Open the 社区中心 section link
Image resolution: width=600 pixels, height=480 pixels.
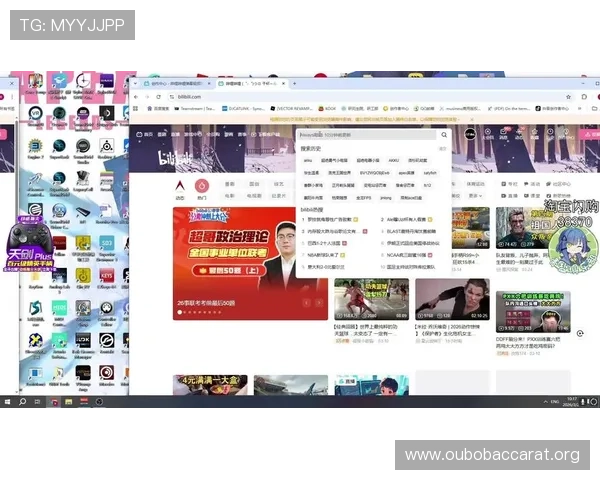(x=559, y=184)
